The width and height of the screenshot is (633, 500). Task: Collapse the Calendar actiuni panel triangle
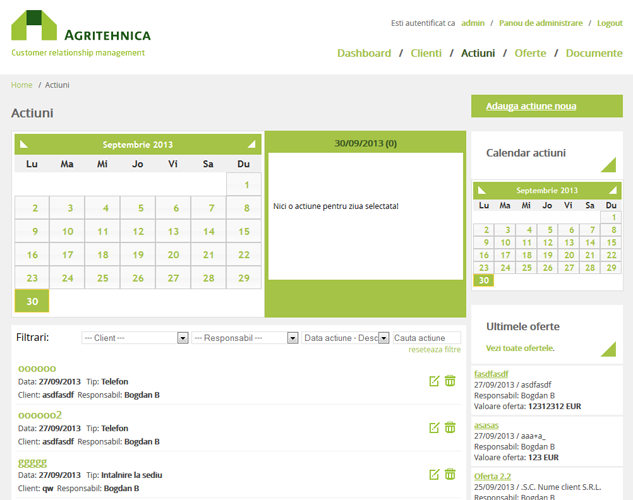pos(608,165)
